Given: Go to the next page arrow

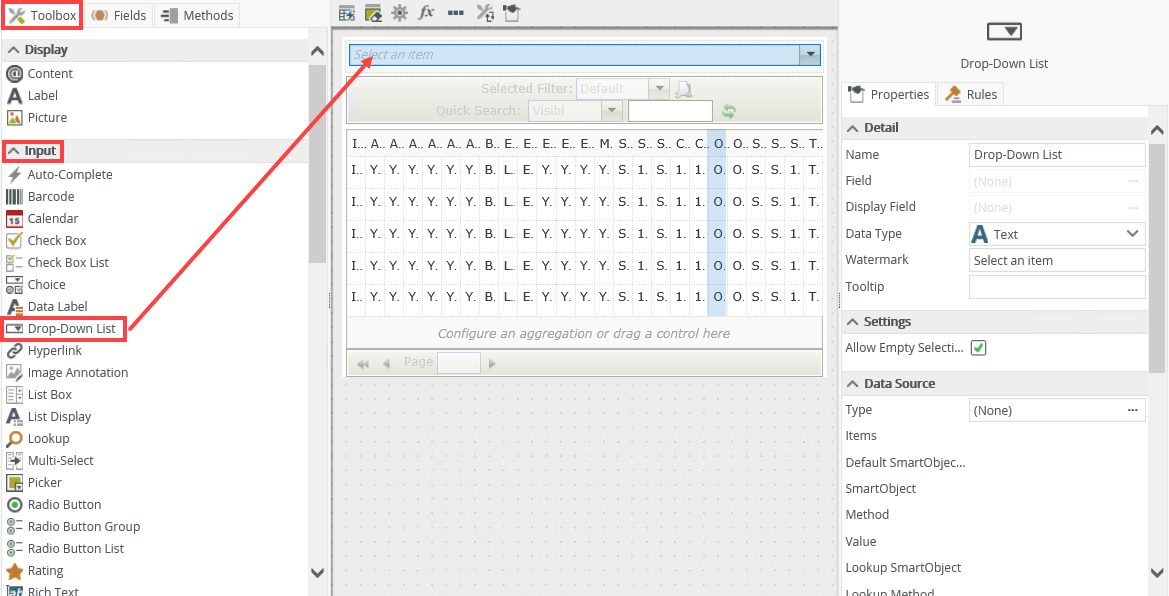Looking at the screenshot, I should tap(492, 364).
